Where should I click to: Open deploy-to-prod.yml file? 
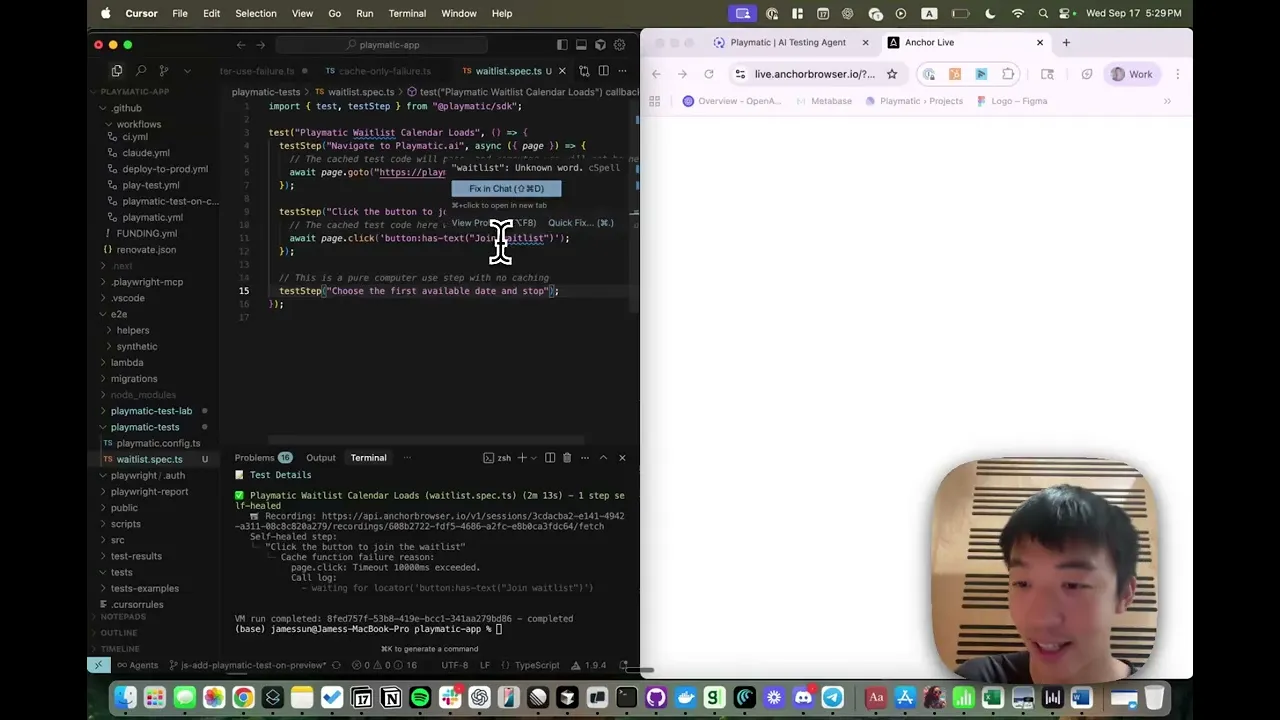tap(164, 169)
